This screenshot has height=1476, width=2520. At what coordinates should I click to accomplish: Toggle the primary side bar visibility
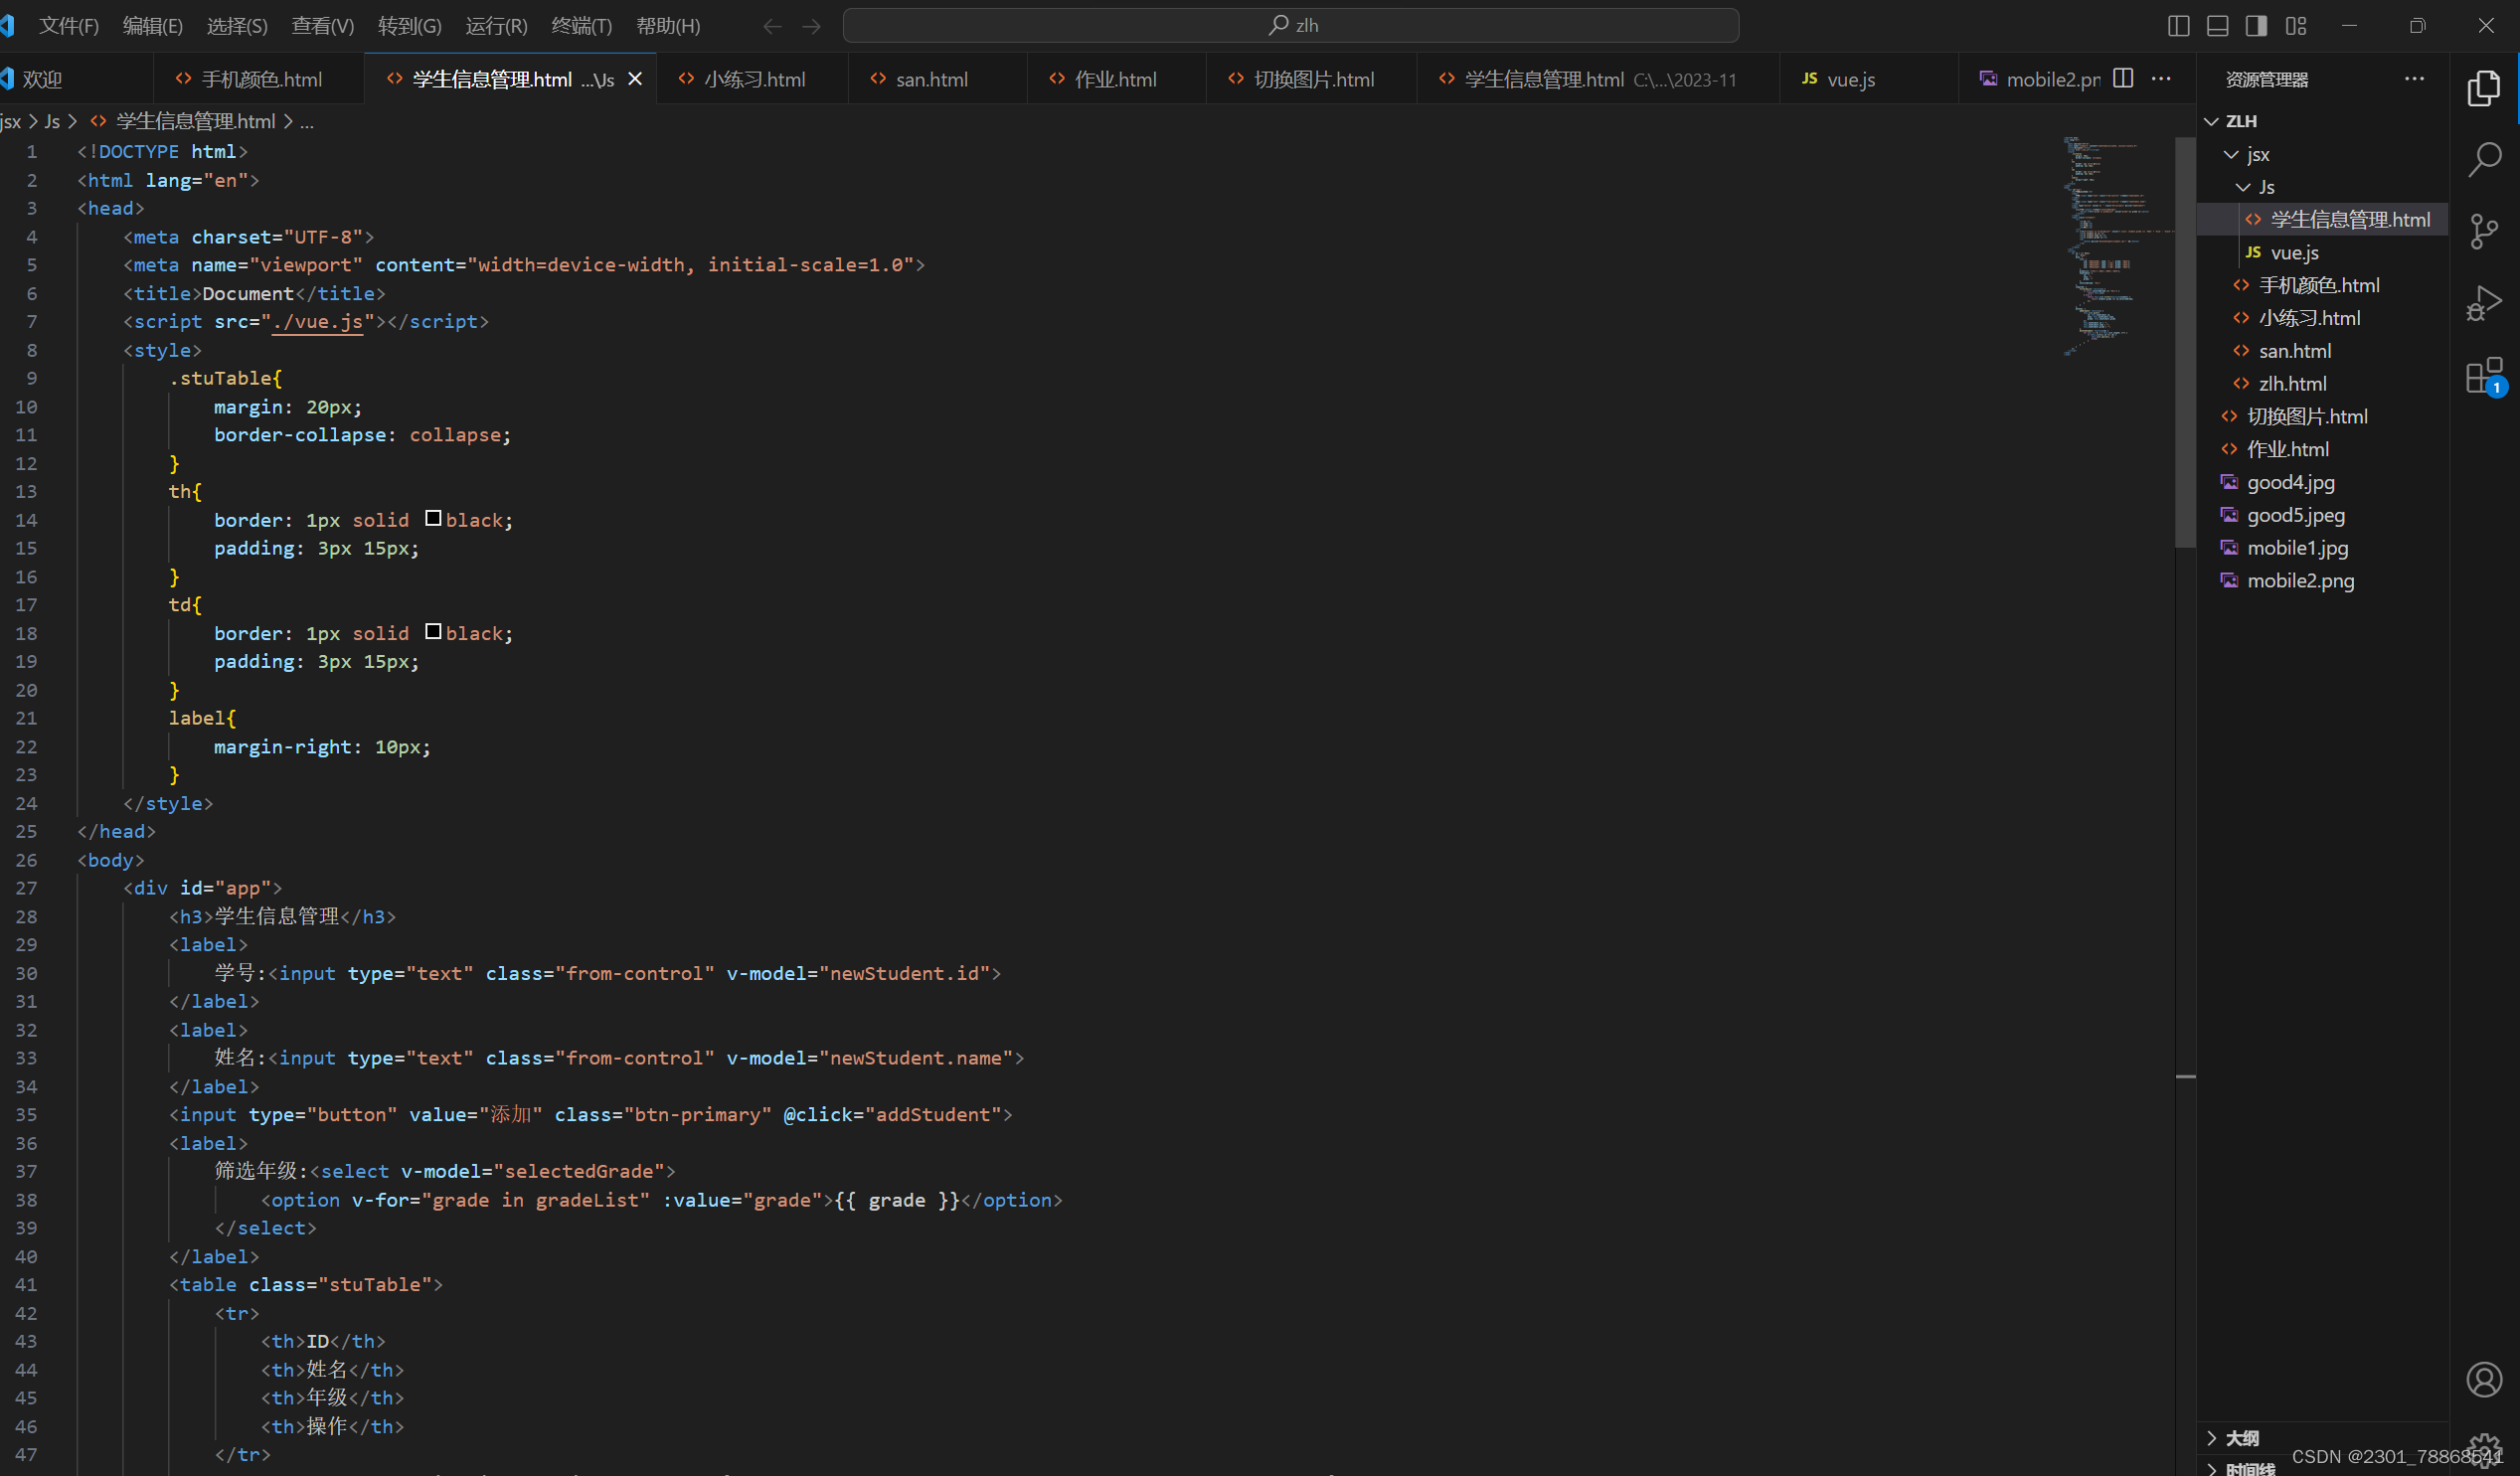tap(2179, 25)
